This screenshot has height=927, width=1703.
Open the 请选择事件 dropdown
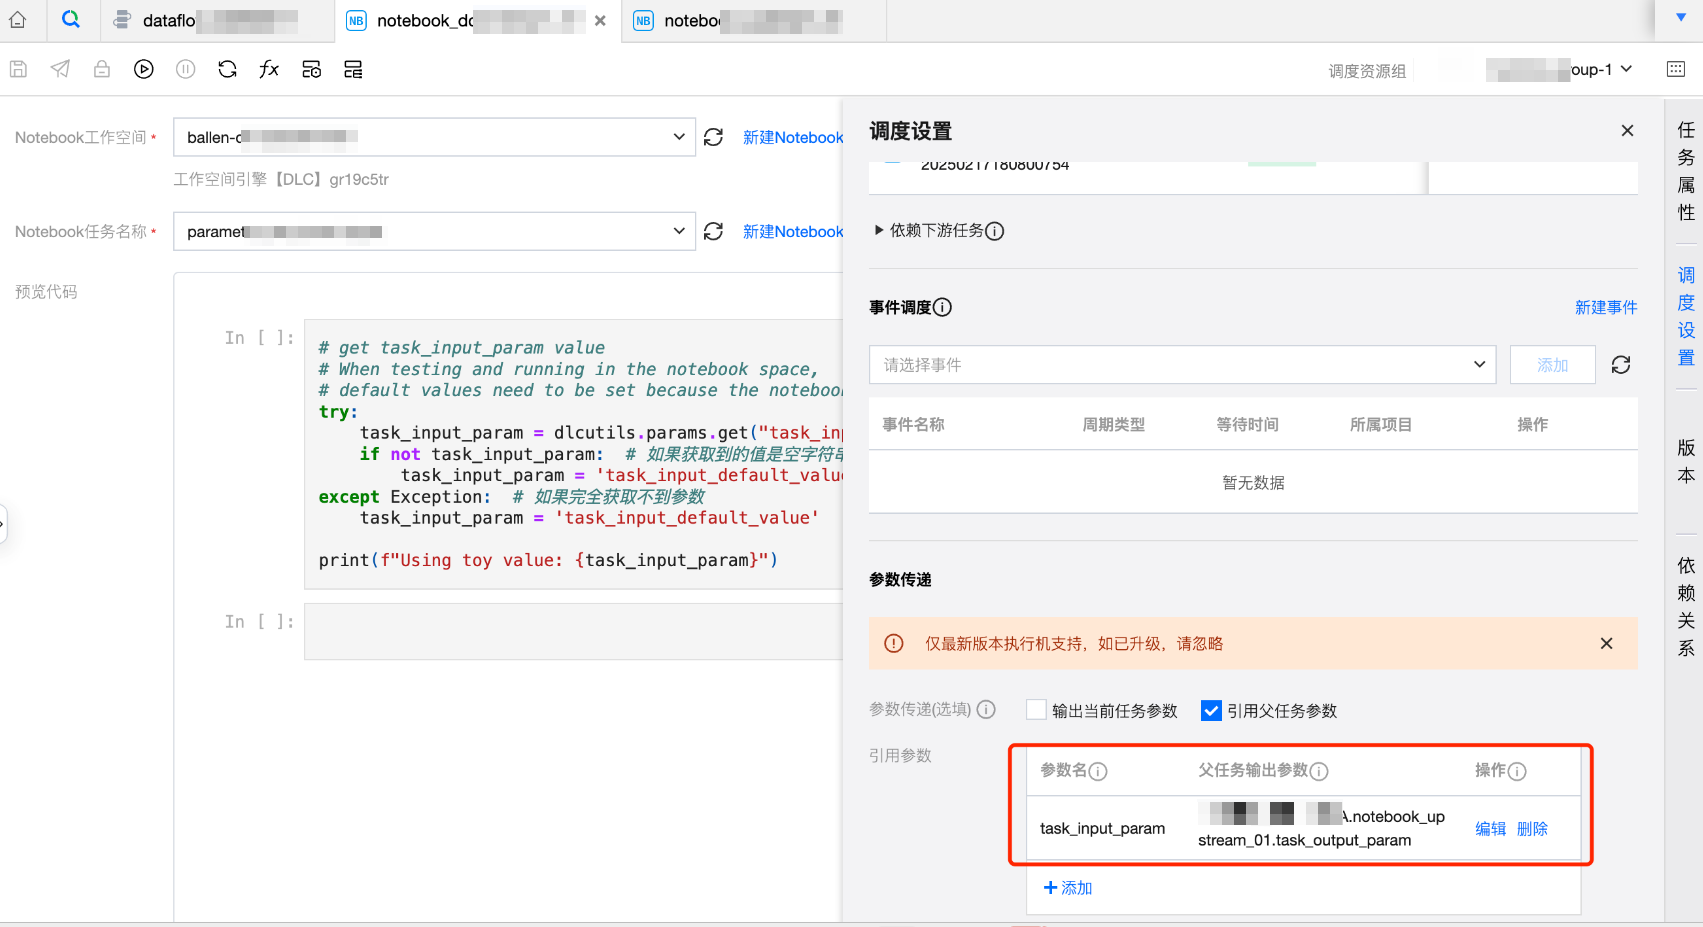(1181, 365)
